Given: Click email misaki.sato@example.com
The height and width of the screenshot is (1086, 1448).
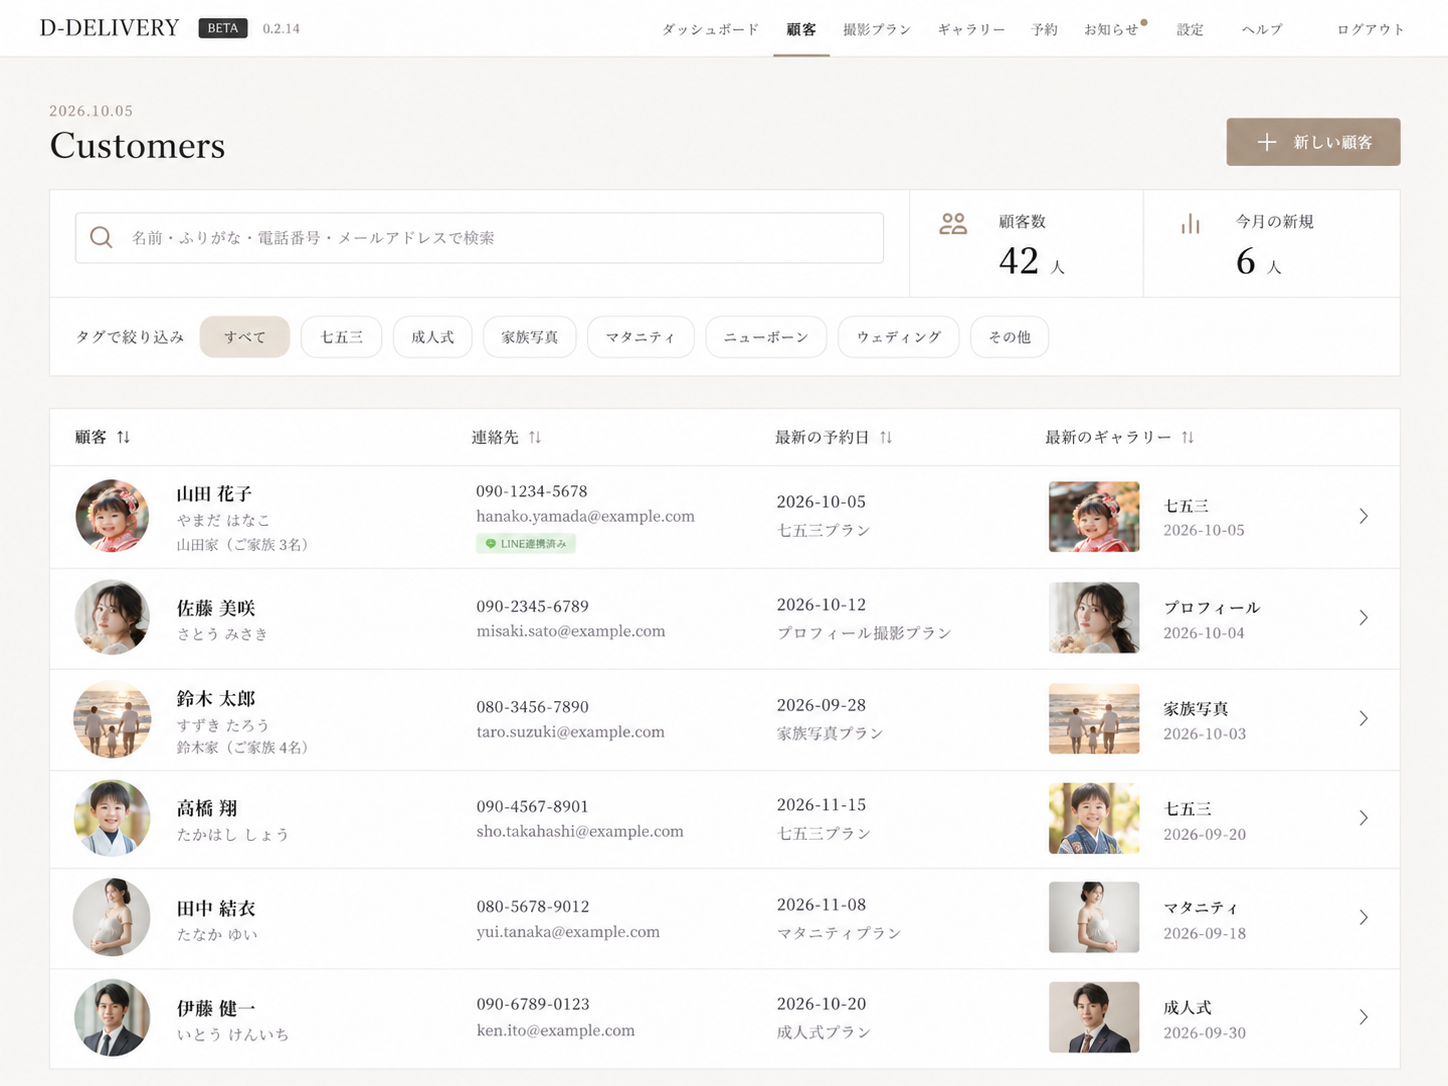Looking at the screenshot, I should [570, 631].
